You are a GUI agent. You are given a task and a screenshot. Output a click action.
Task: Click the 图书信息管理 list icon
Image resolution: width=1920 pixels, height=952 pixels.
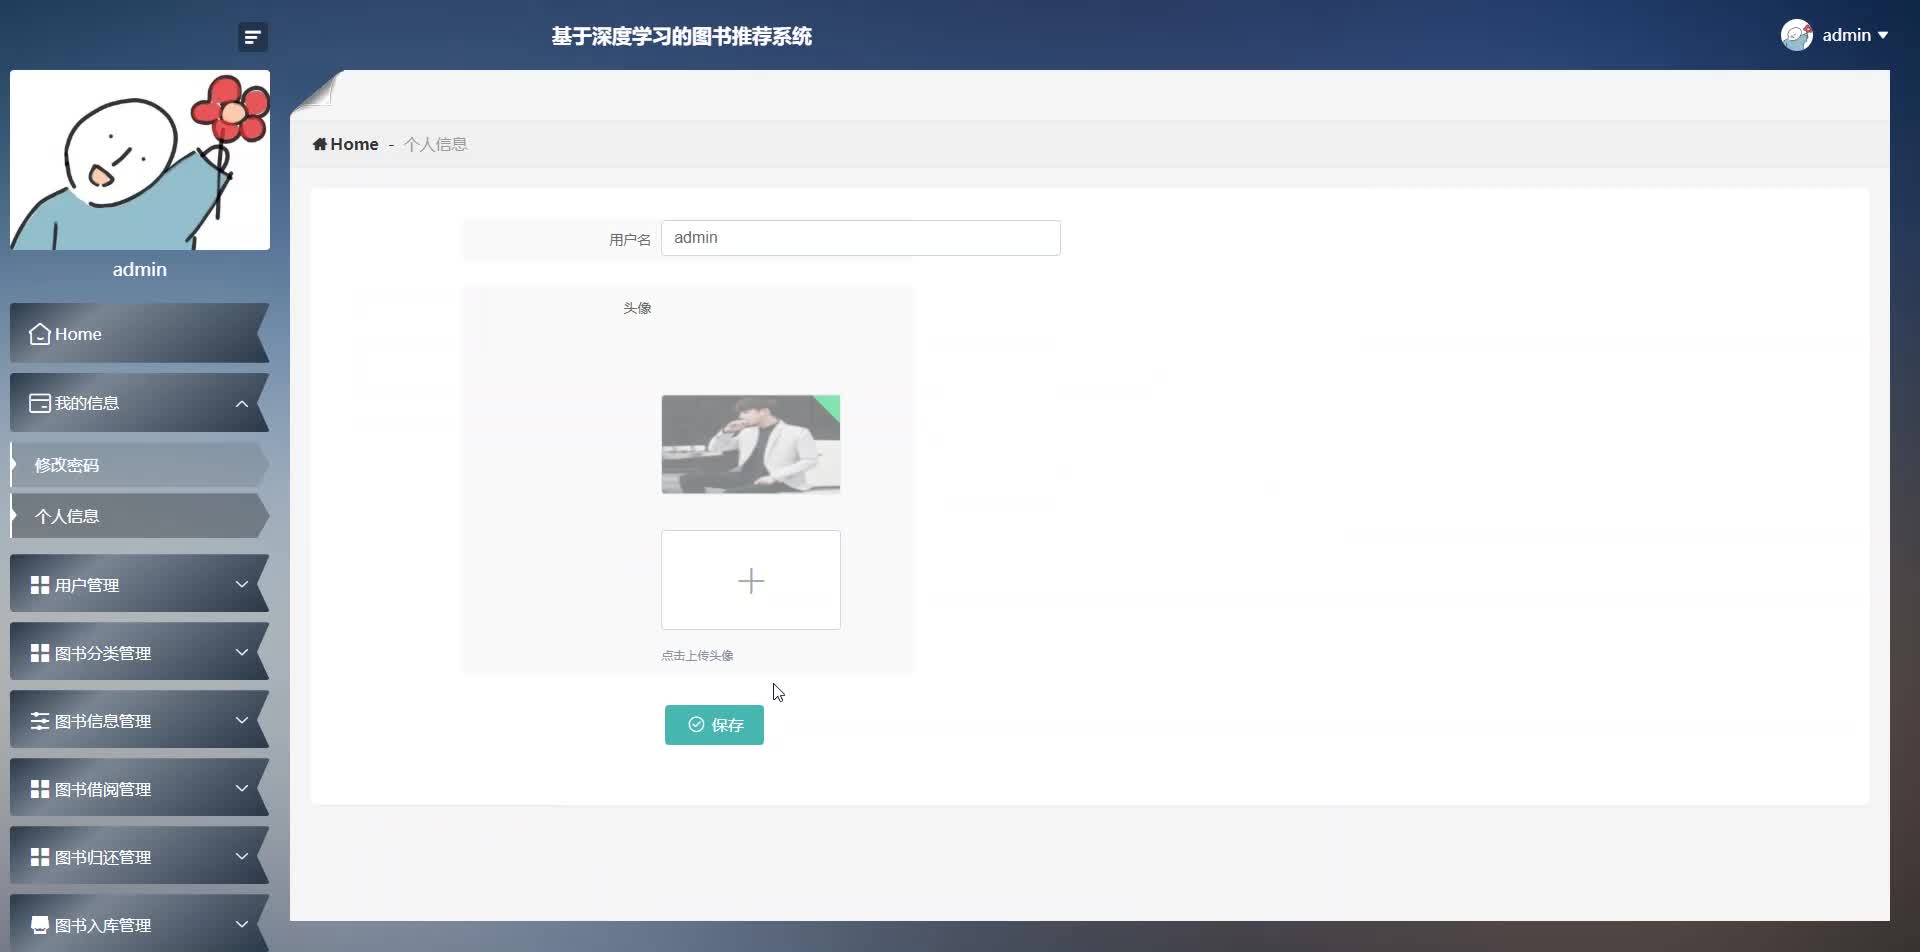39,720
